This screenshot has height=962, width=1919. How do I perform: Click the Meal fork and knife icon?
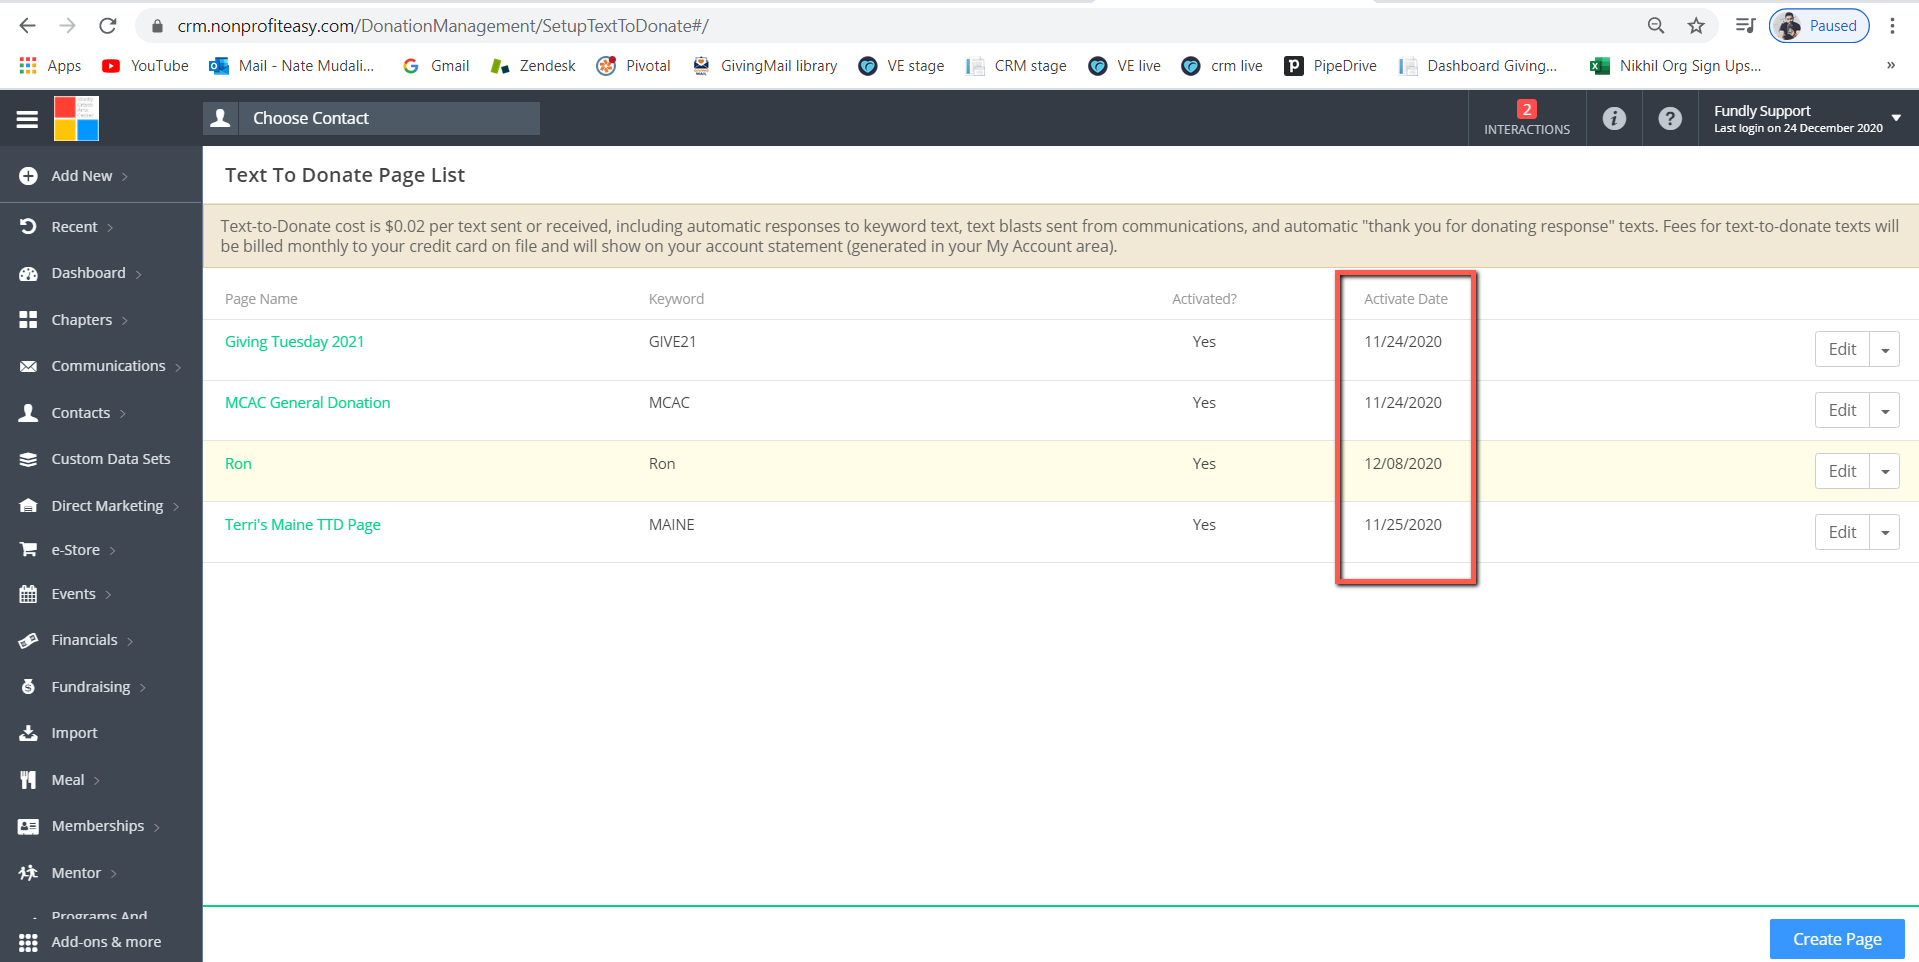click(28, 780)
